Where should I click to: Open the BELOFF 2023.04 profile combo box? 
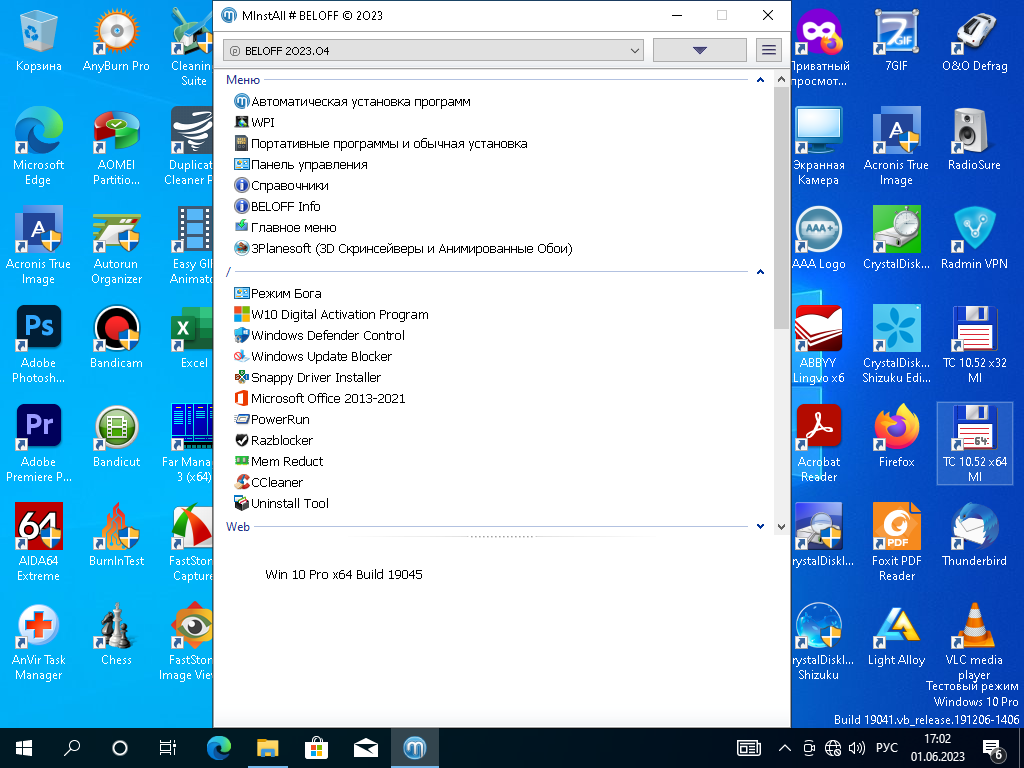click(433, 50)
